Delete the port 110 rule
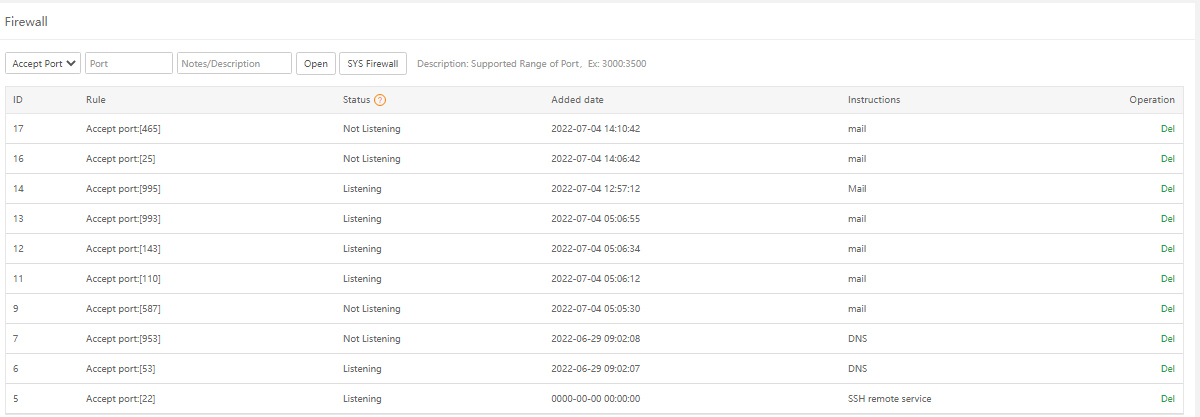The width and height of the screenshot is (1200, 417). tap(1167, 279)
